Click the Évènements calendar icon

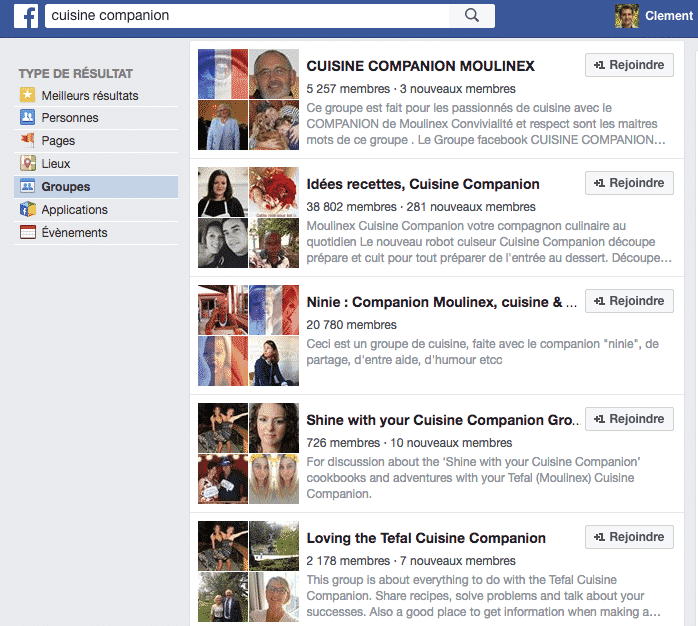28,233
